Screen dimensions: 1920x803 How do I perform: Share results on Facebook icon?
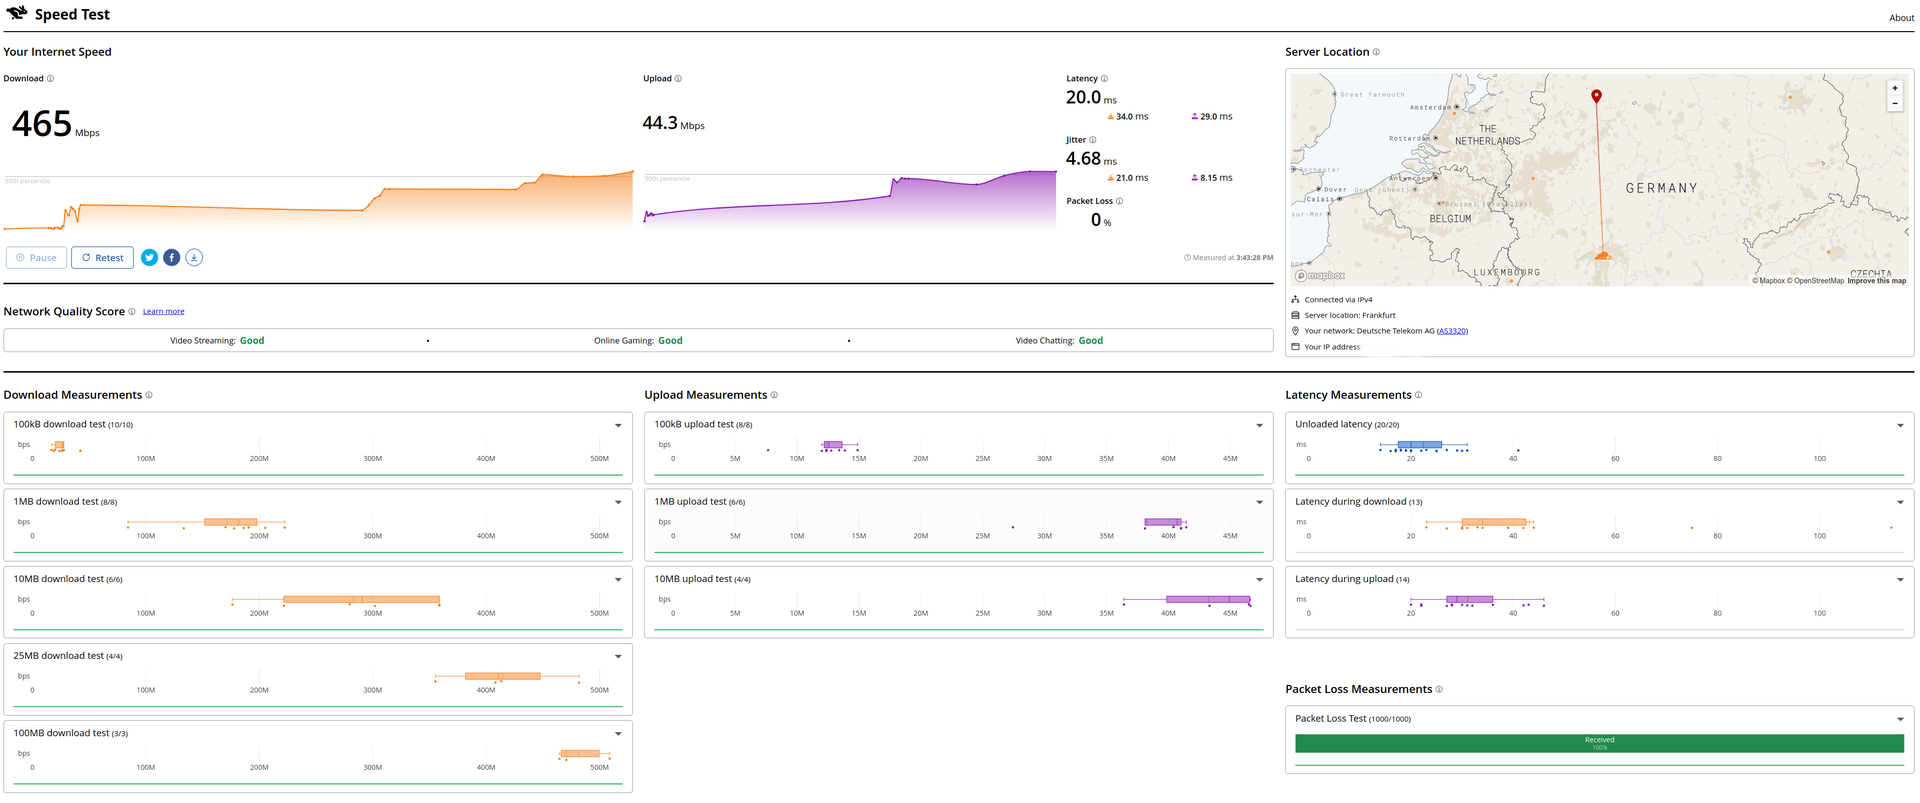[x=172, y=258]
